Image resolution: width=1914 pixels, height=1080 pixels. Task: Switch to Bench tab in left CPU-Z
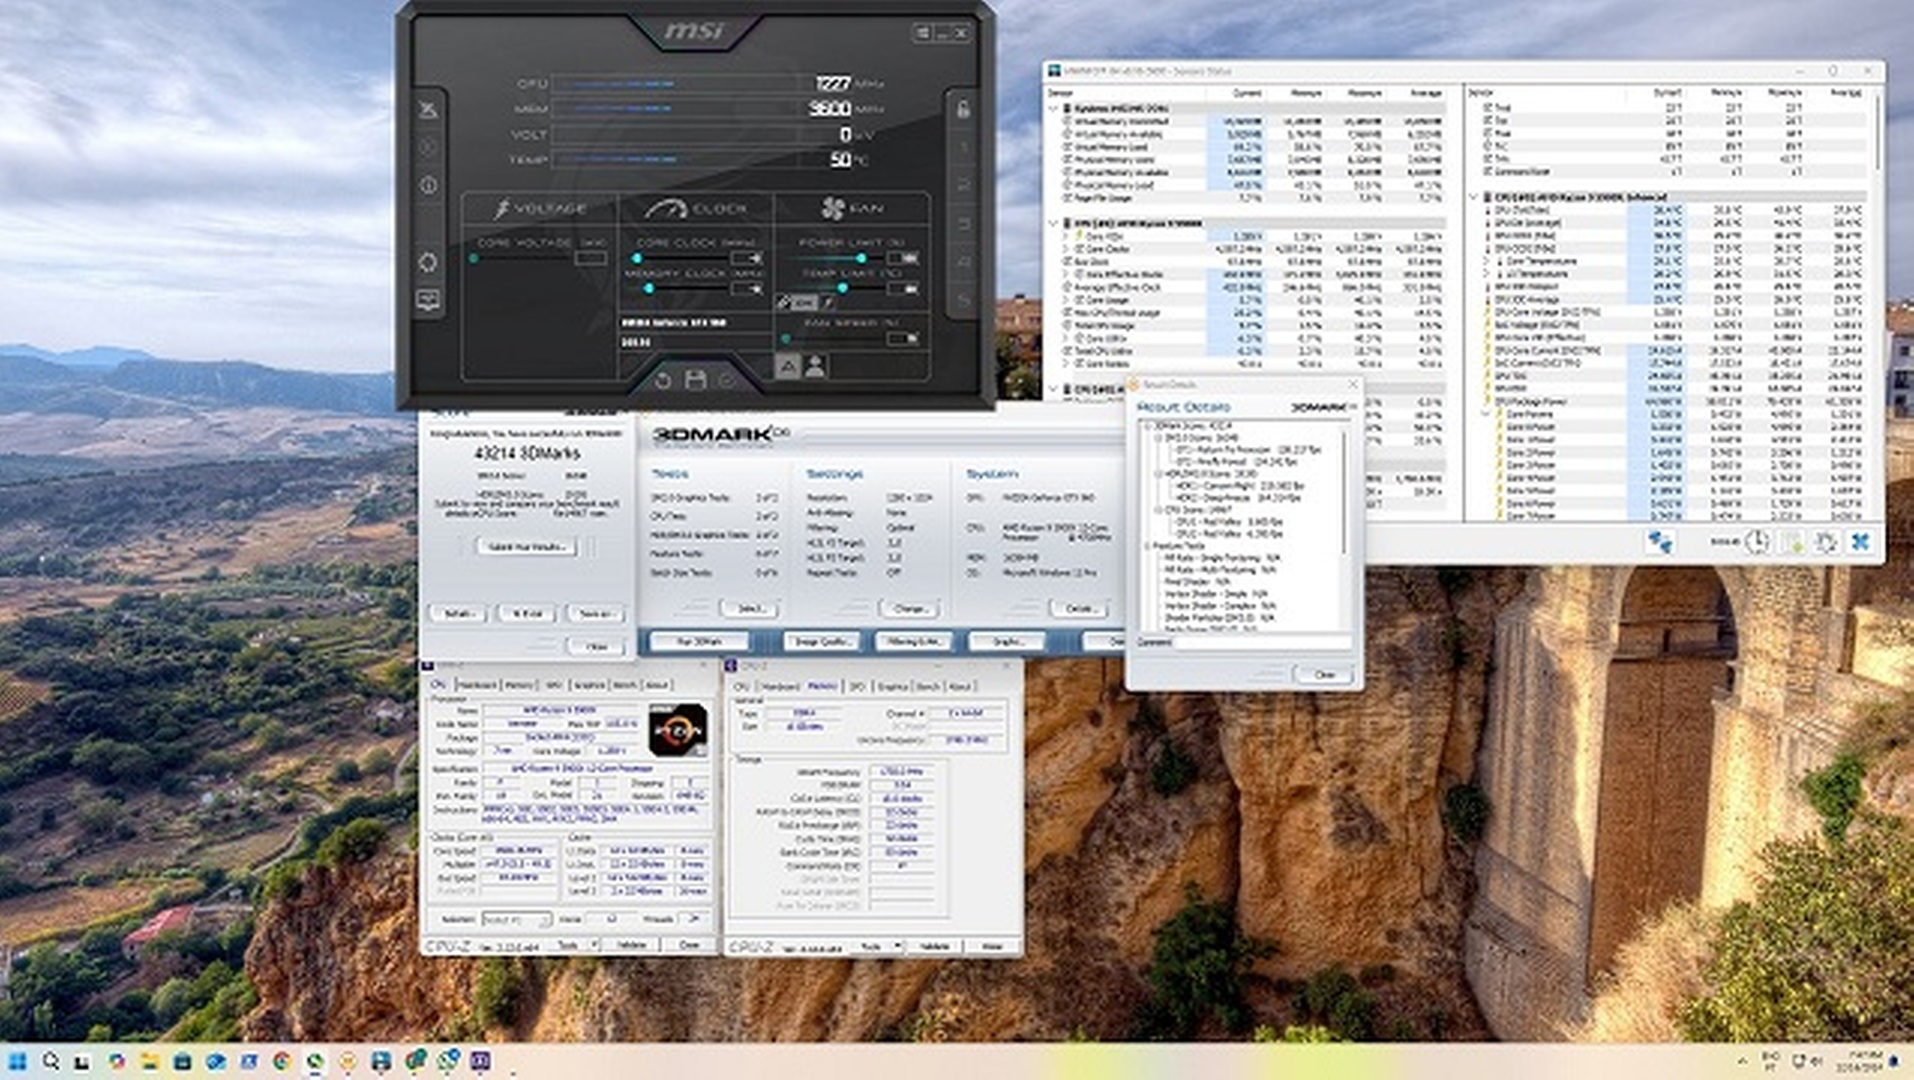pos(624,685)
